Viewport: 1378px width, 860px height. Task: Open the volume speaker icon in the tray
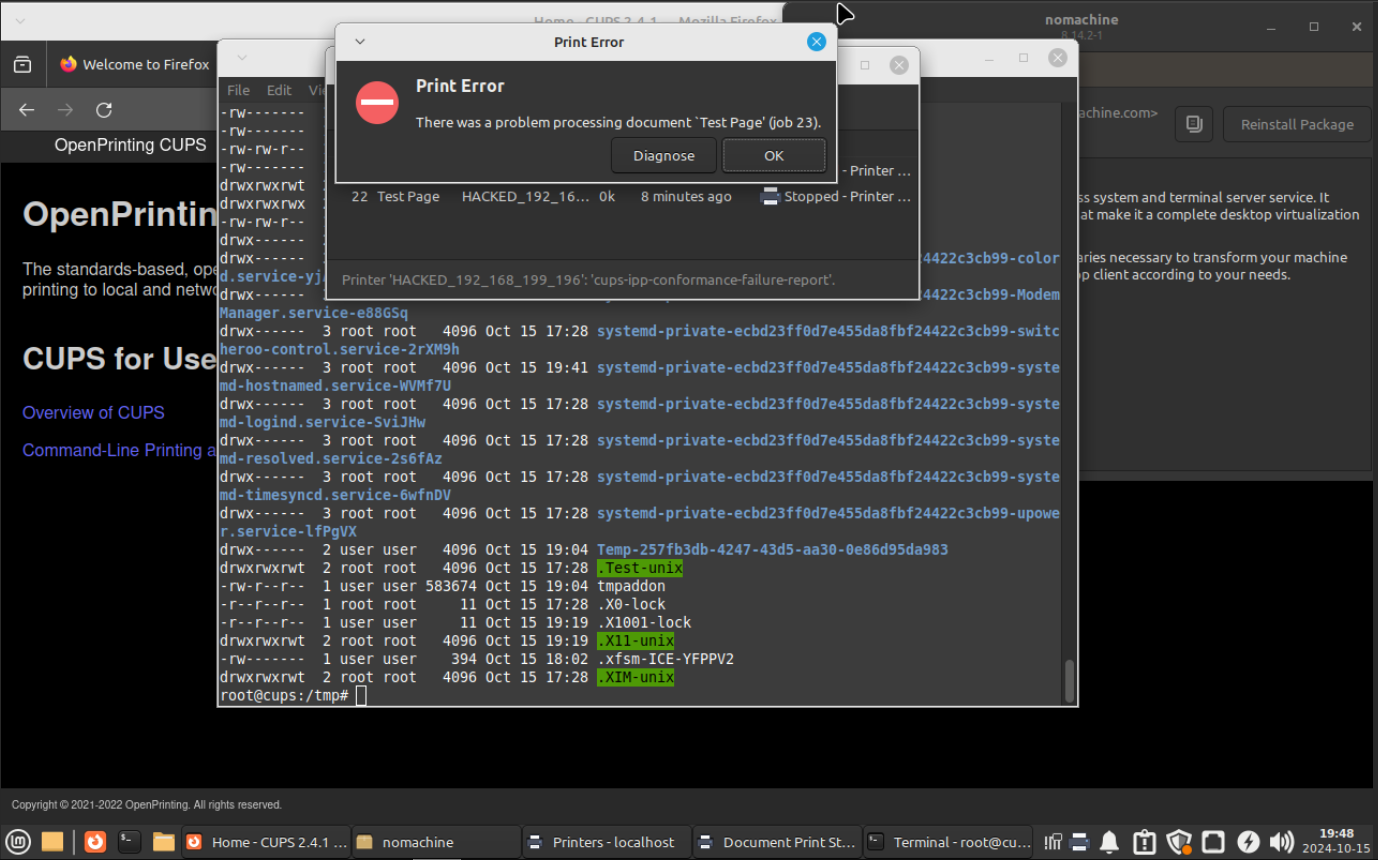coord(1282,842)
